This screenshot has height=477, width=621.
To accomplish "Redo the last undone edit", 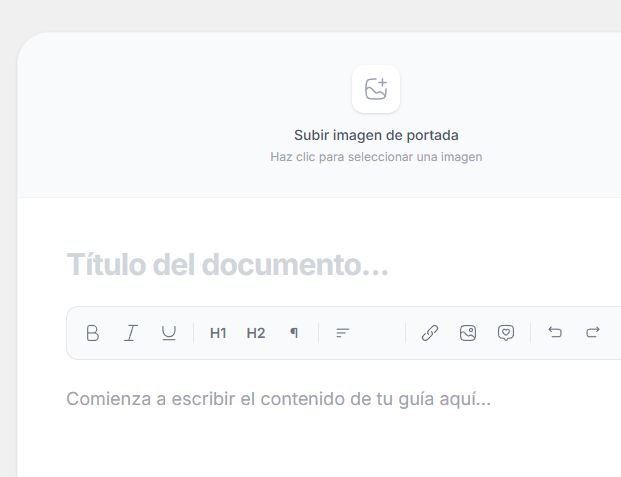I will point(593,333).
